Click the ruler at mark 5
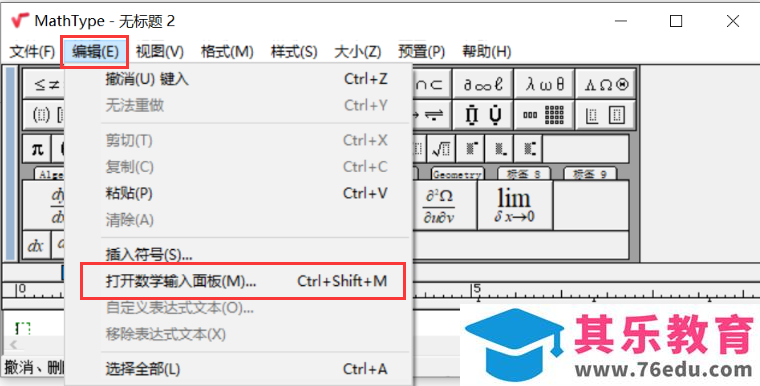The image size is (760, 386). click(477, 290)
